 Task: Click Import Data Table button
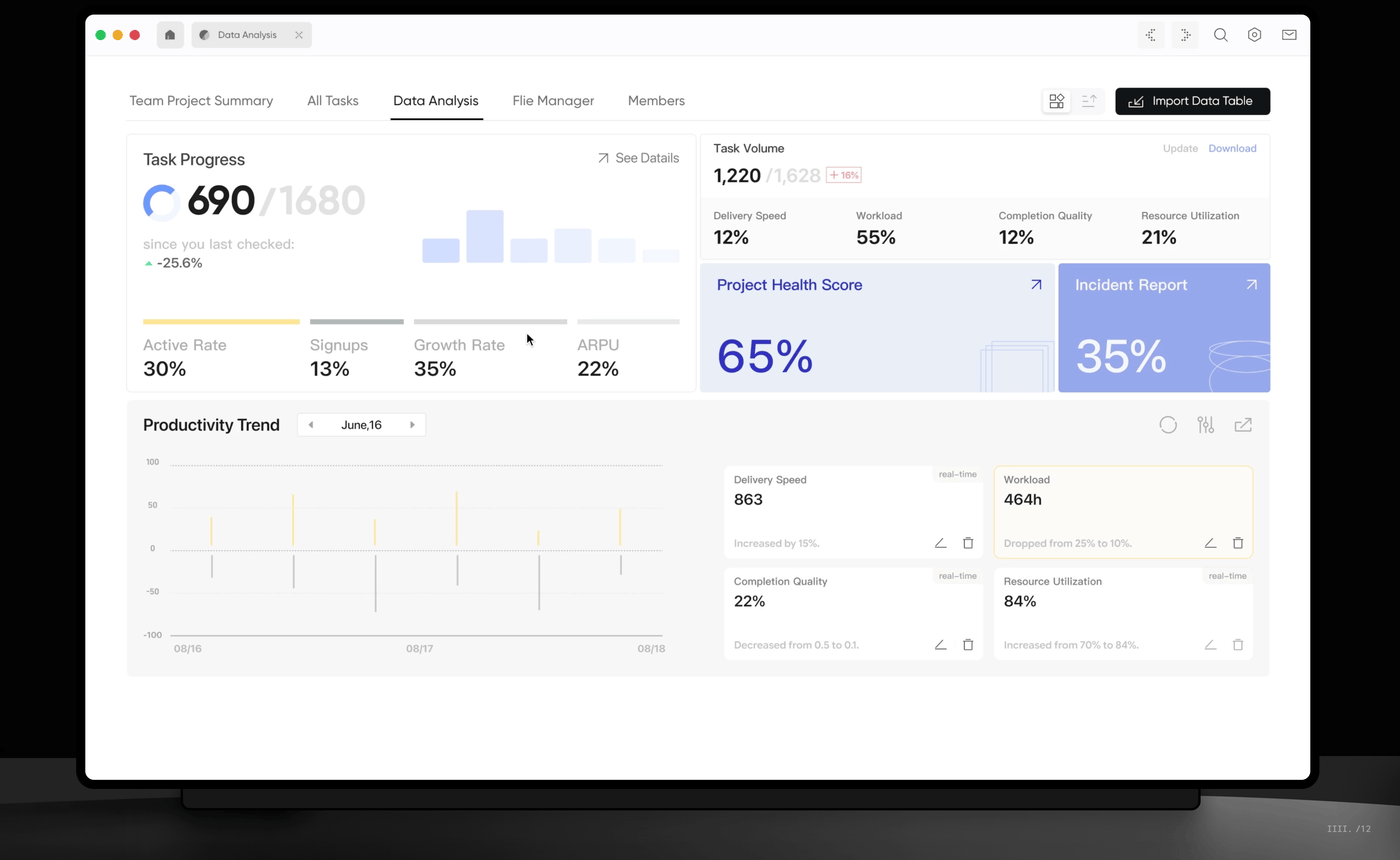[1192, 101]
